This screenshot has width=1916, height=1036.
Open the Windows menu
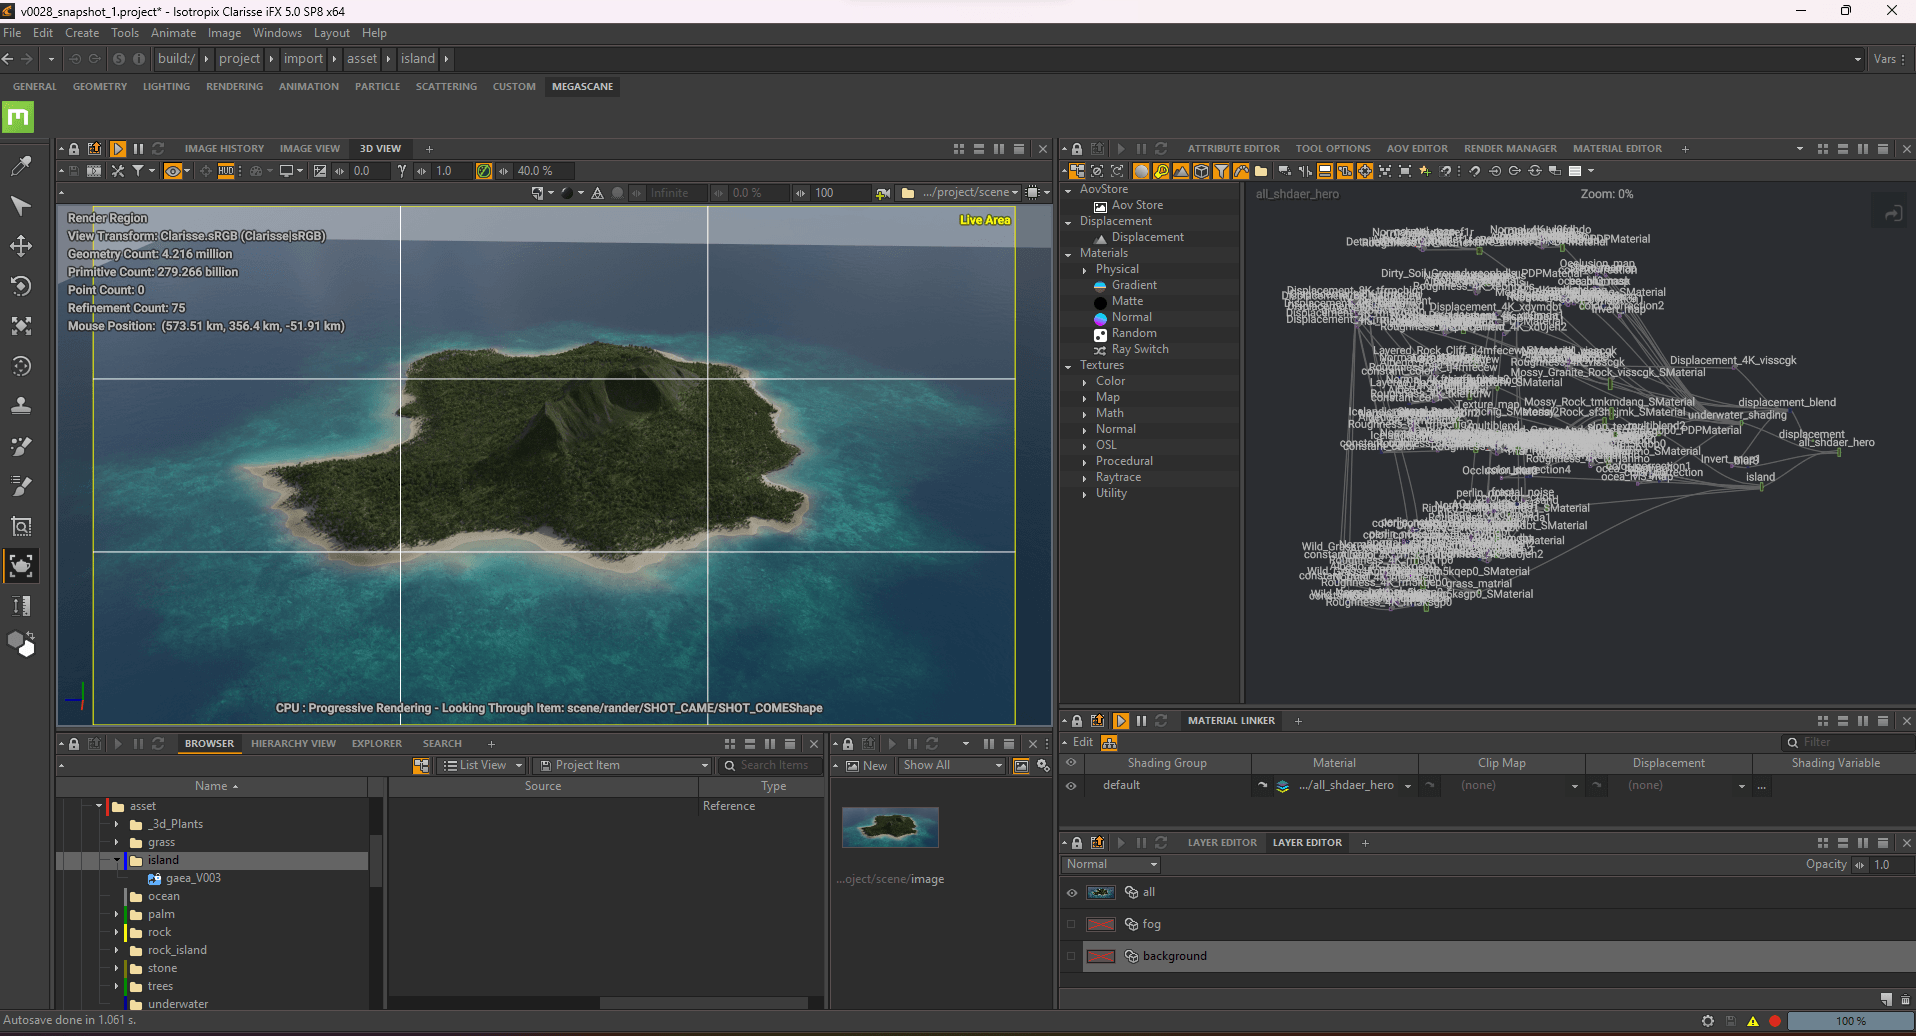(x=277, y=33)
